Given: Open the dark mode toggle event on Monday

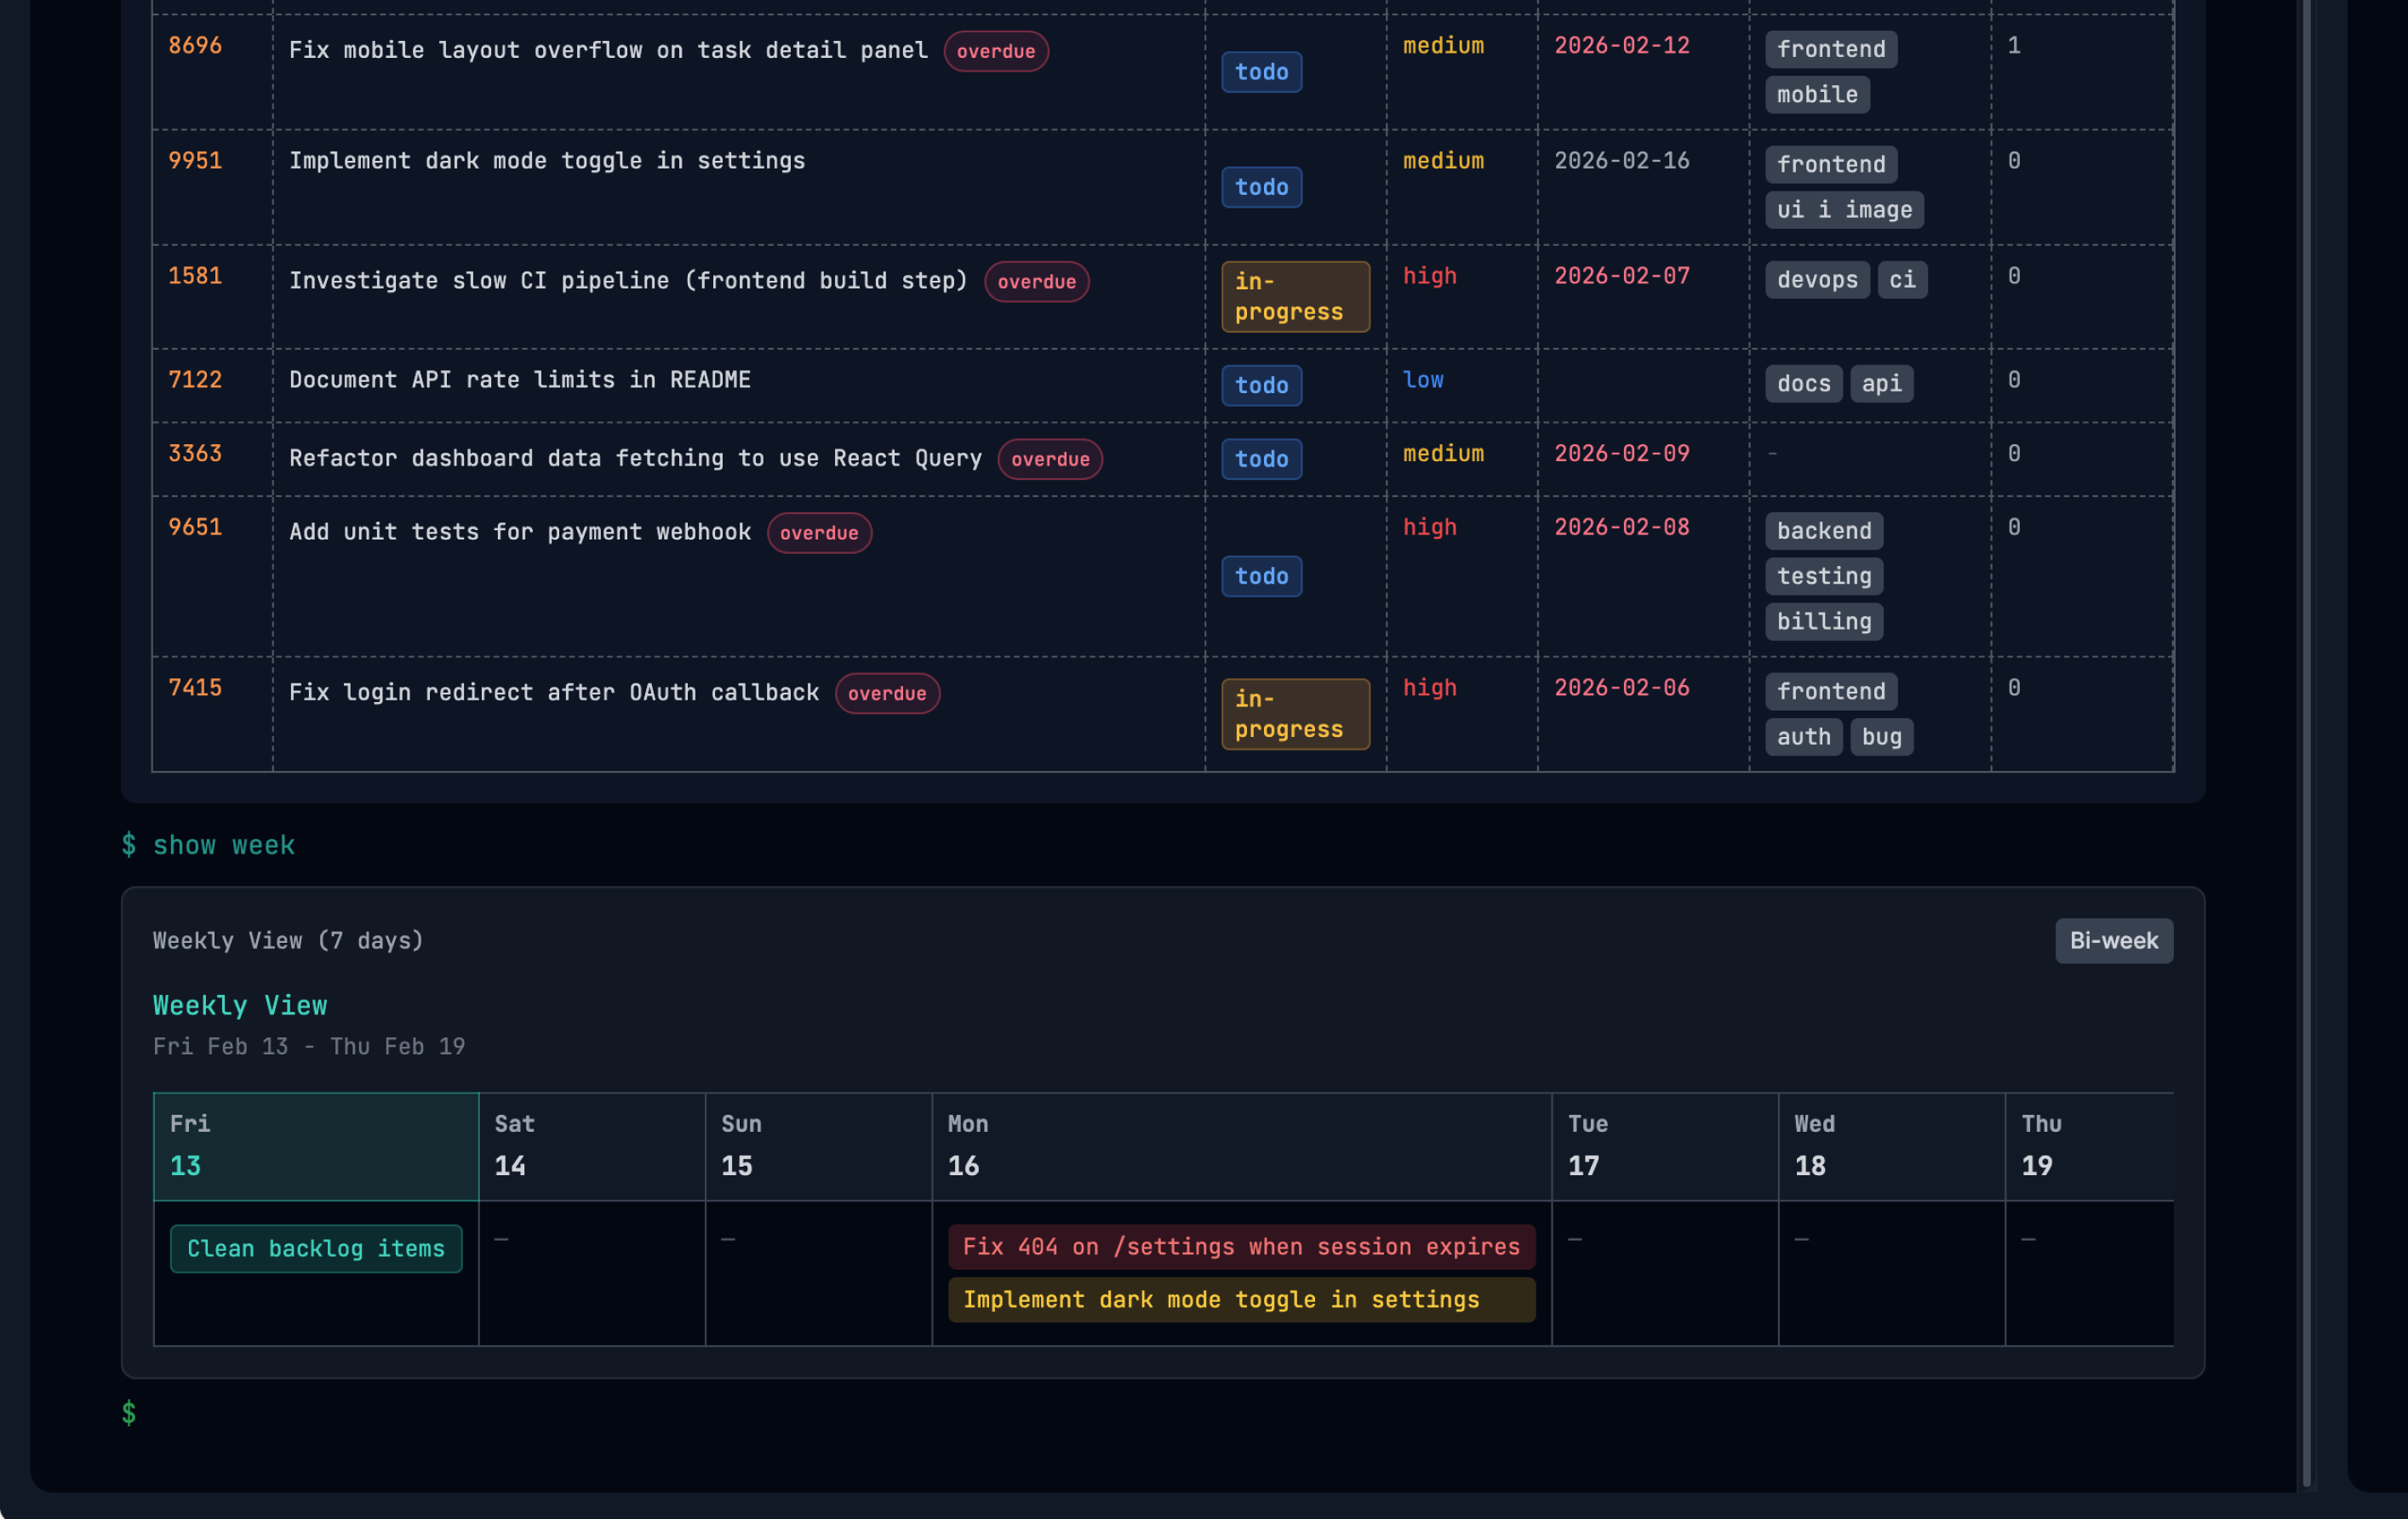Looking at the screenshot, I should coord(1240,1300).
